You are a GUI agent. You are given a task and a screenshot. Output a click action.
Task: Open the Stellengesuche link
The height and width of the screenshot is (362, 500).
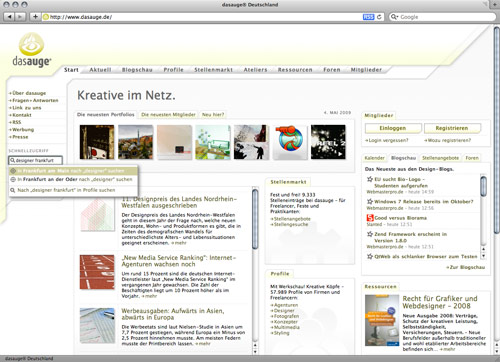tap(289, 225)
